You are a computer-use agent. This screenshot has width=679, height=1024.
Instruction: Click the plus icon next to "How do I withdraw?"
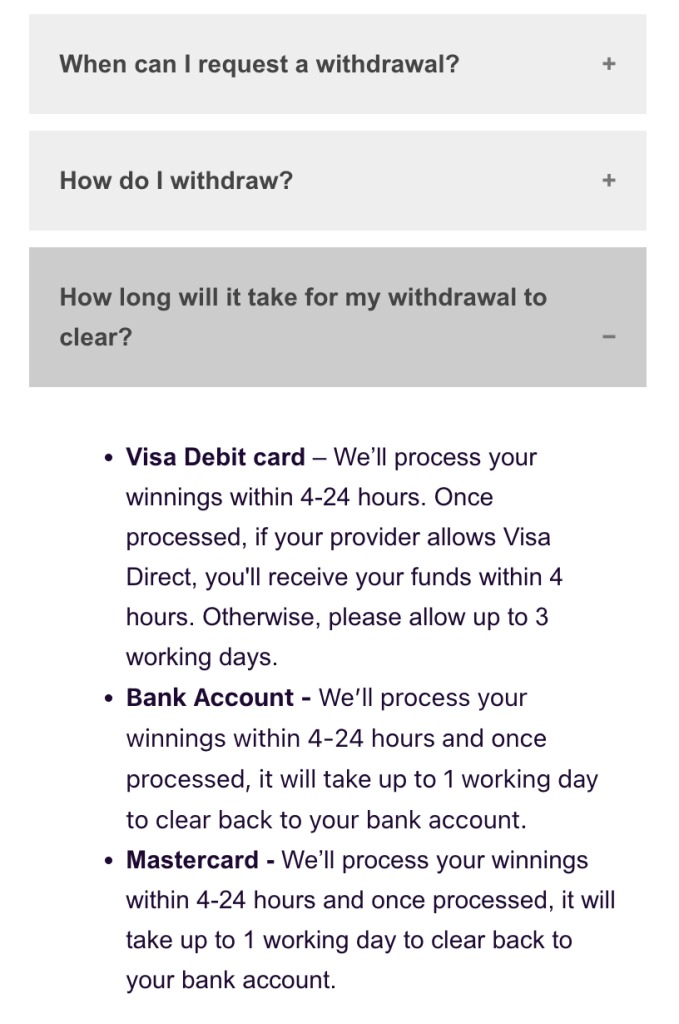[x=608, y=181]
